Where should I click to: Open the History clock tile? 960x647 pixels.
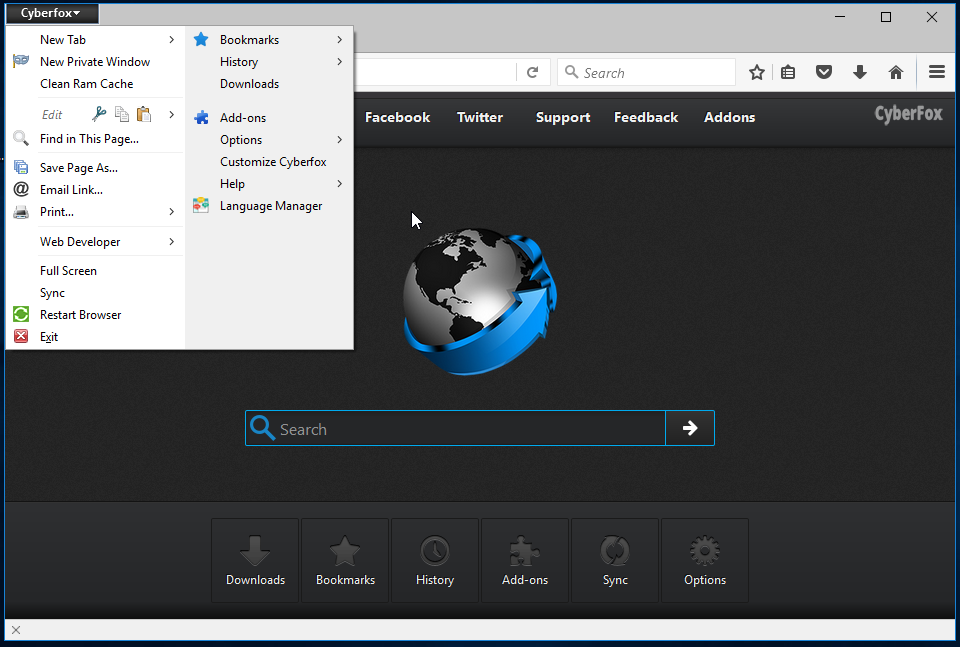click(x=435, y=560)
